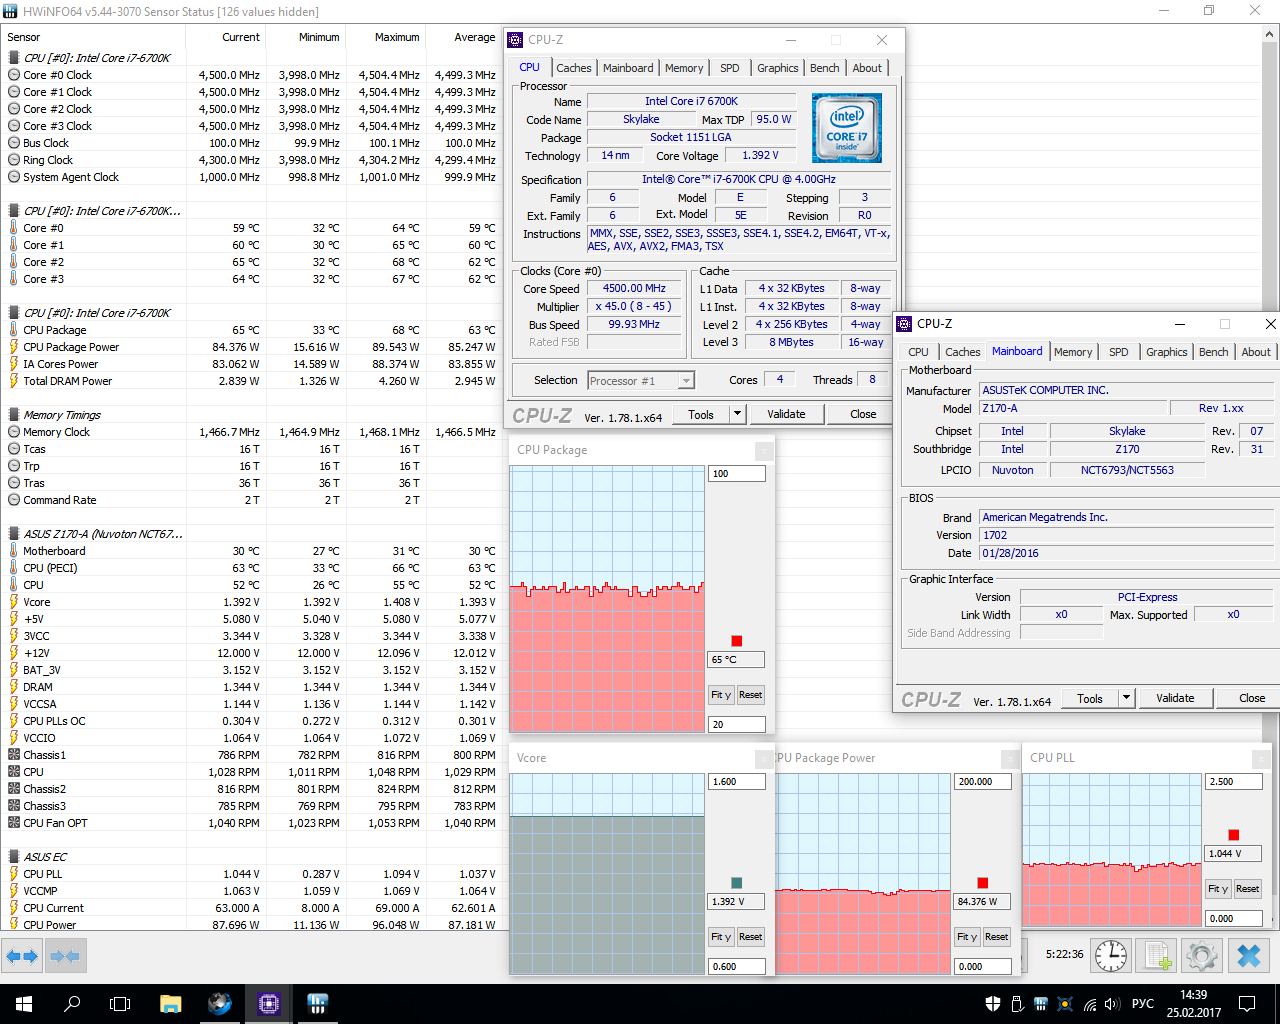Click the CPU-Z title icon of Mainboard window
1280x1024 pixels.
click(904, 324)
